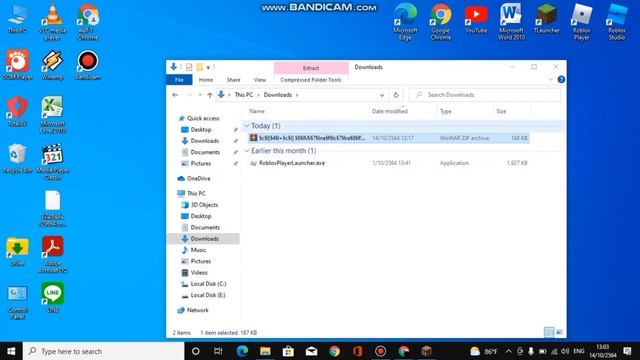Show hidden system tray icons
The height and width of the screenshot is (360, 640).
point(509,351)
